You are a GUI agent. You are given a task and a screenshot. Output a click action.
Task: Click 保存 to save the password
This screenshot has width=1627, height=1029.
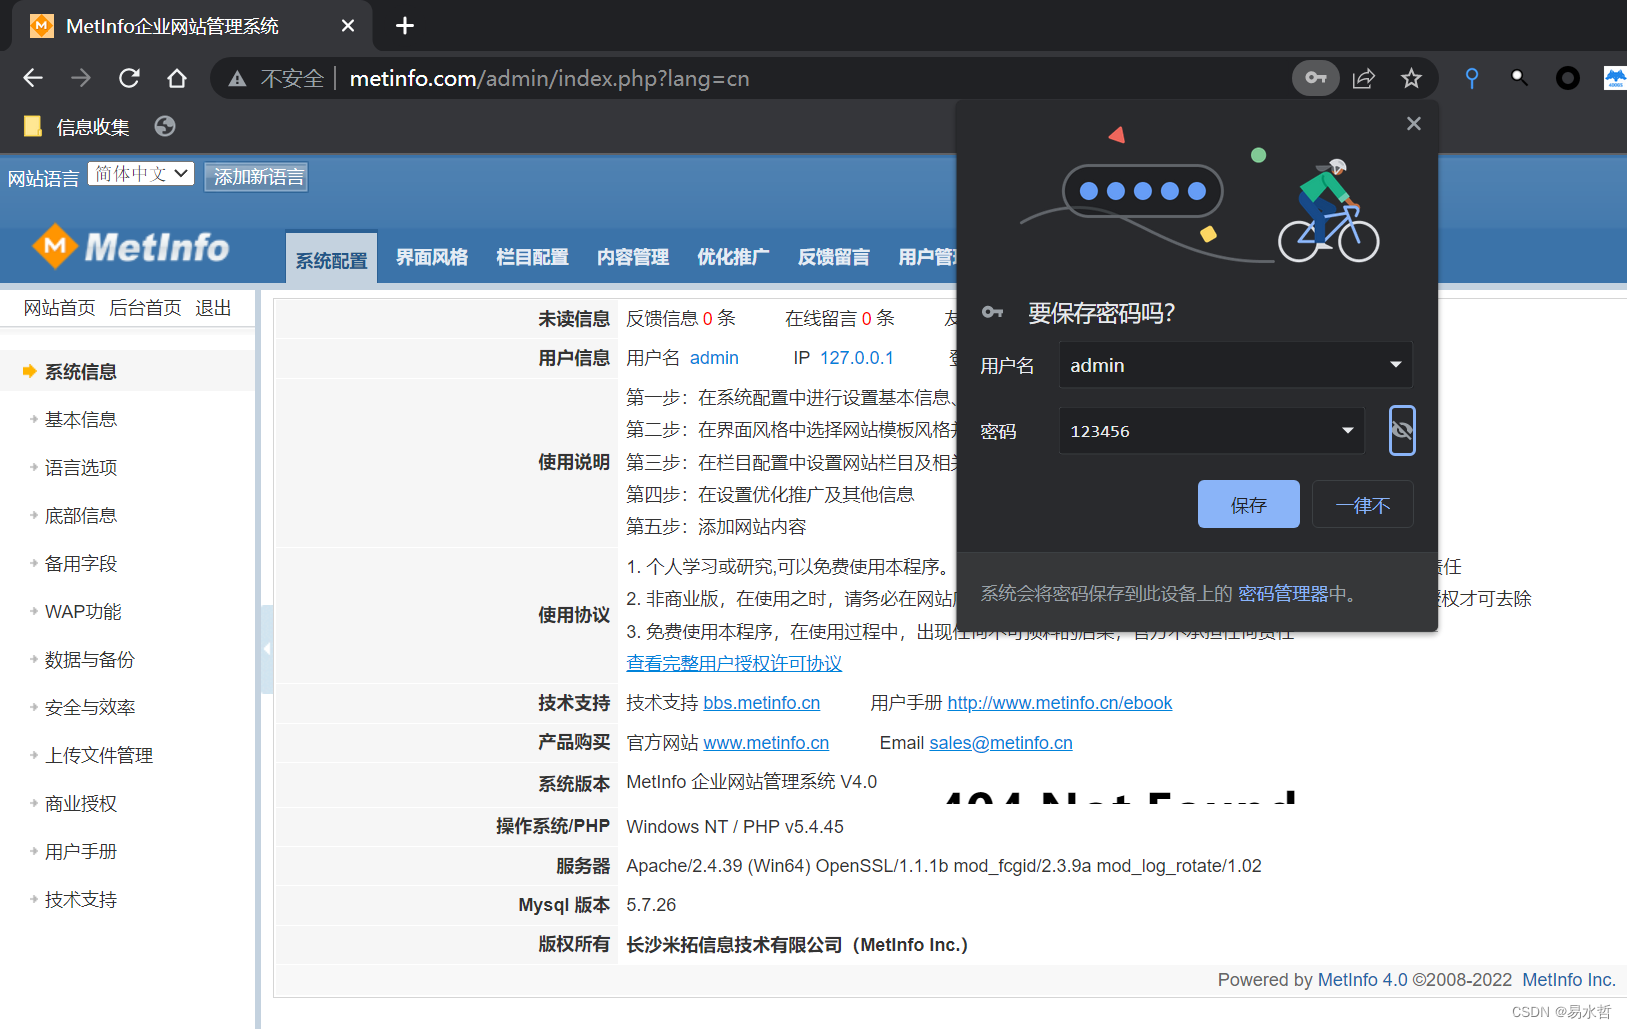[1249, 504]
